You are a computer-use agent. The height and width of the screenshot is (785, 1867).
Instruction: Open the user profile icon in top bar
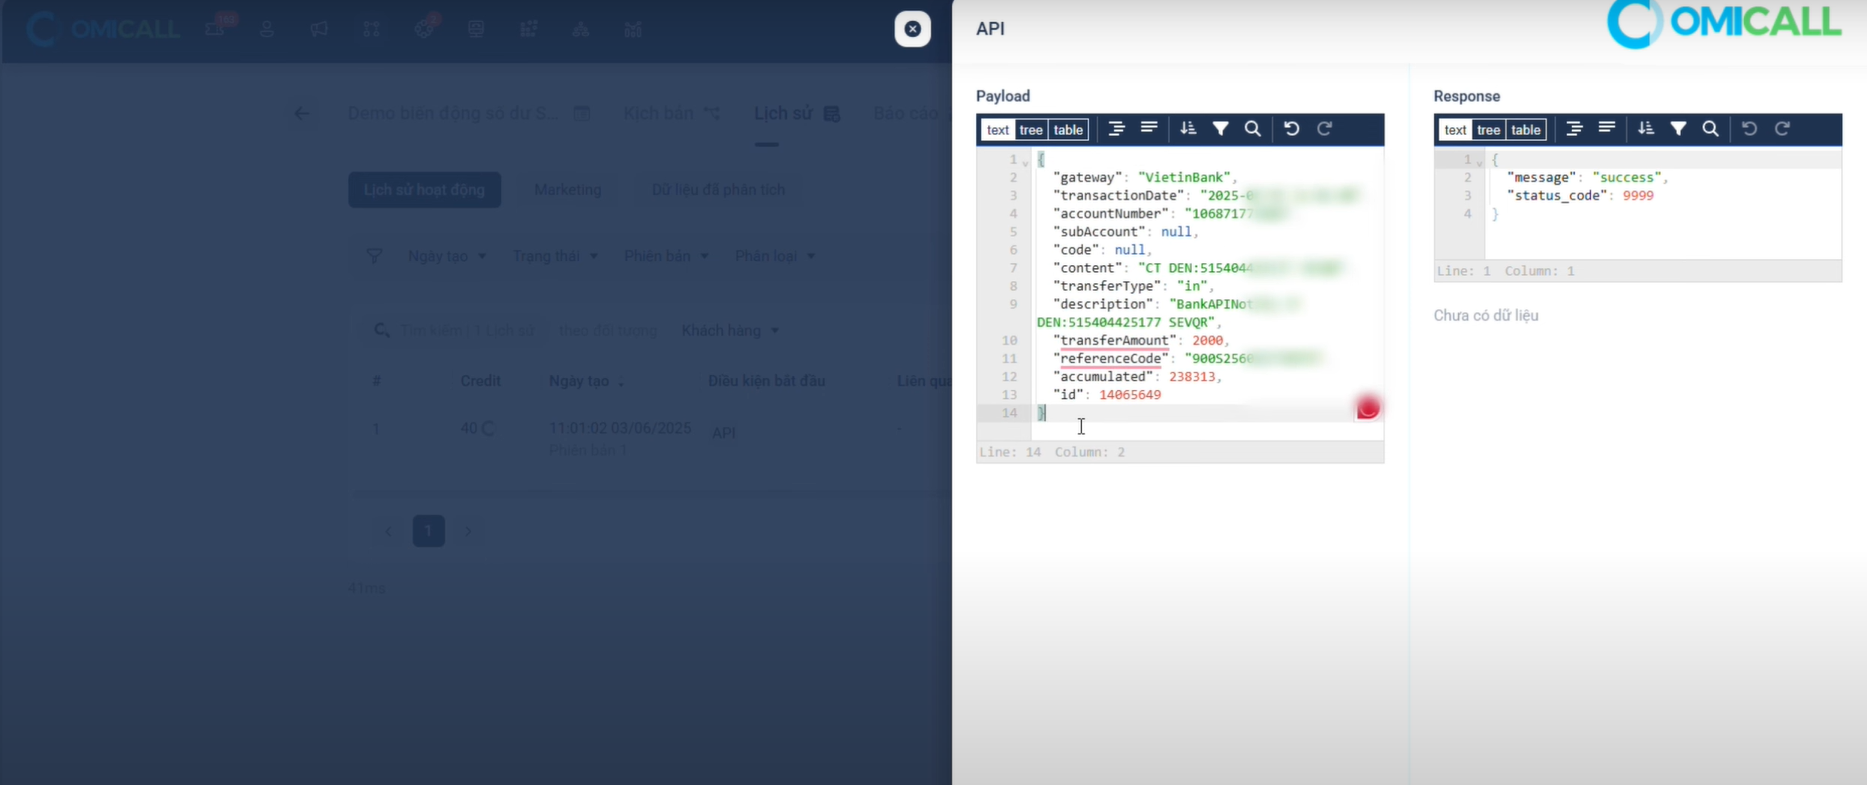pos(267,29)
